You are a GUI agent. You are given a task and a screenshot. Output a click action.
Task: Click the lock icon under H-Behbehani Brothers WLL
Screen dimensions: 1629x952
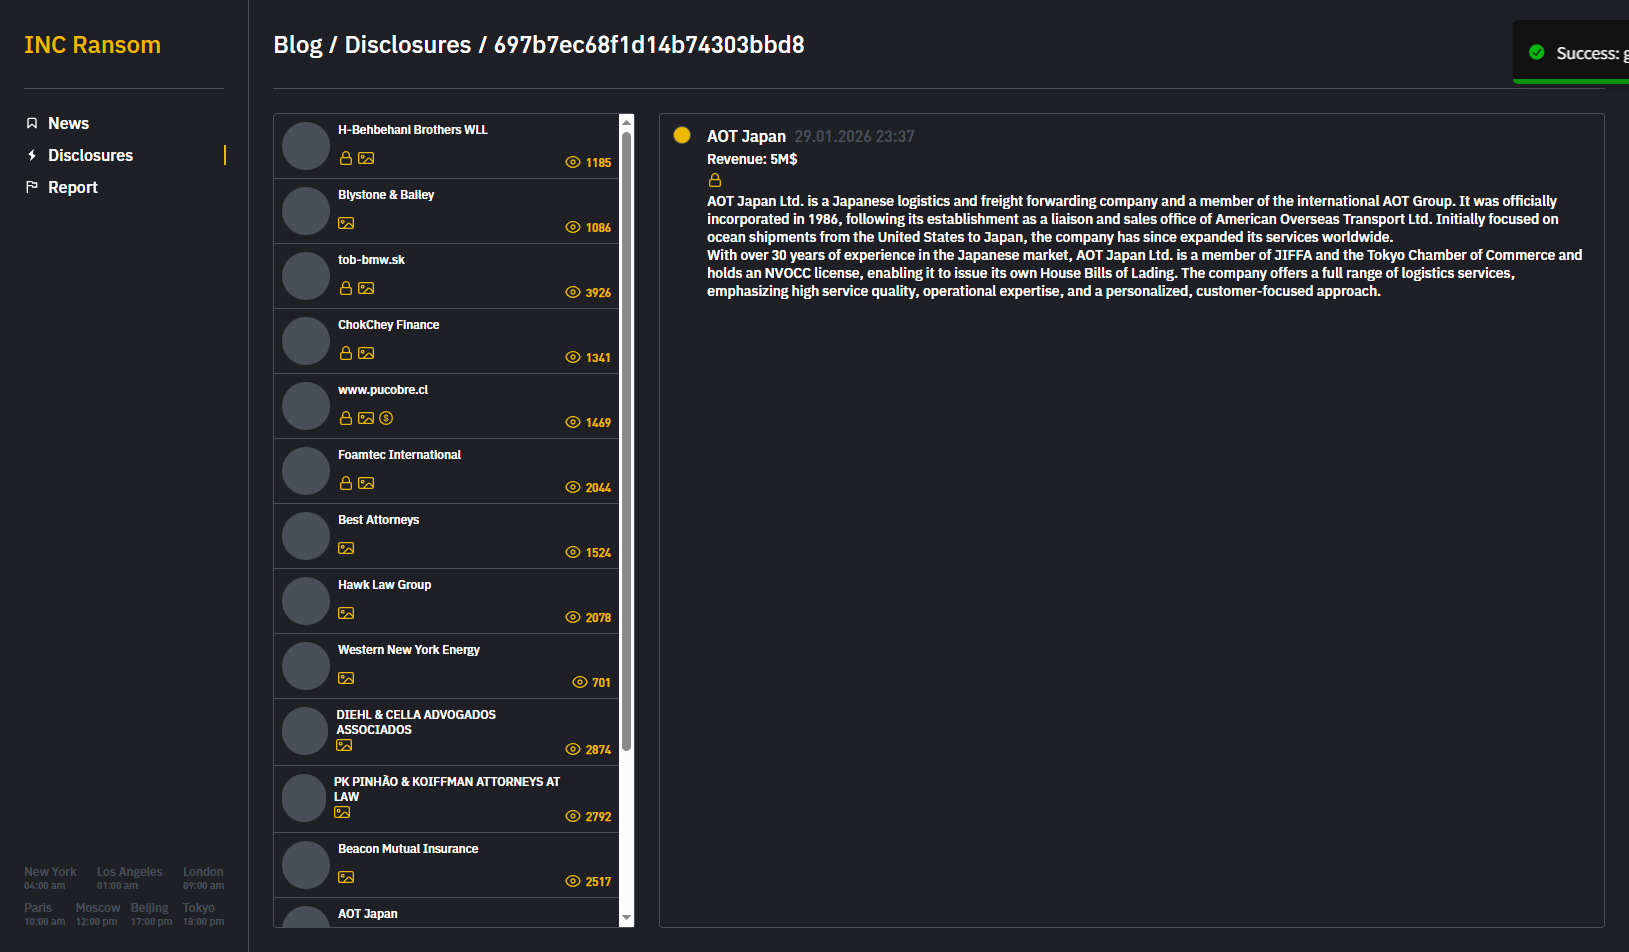[x=346, y=158]
